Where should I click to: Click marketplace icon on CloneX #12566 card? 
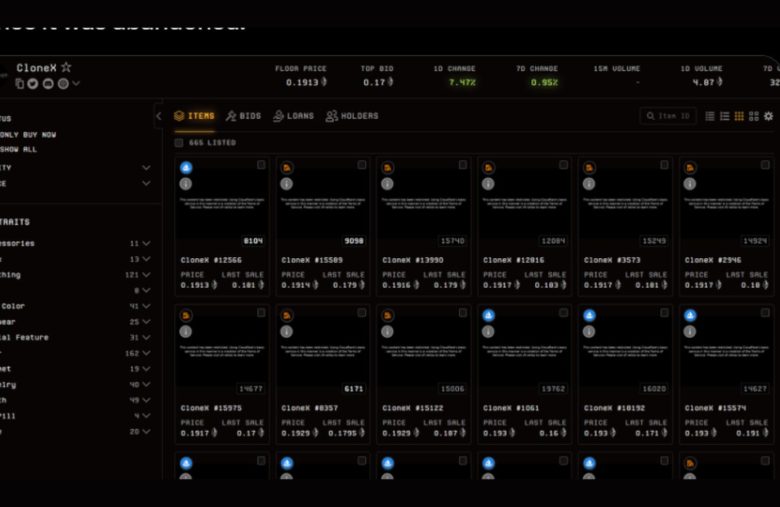point(186,168)
